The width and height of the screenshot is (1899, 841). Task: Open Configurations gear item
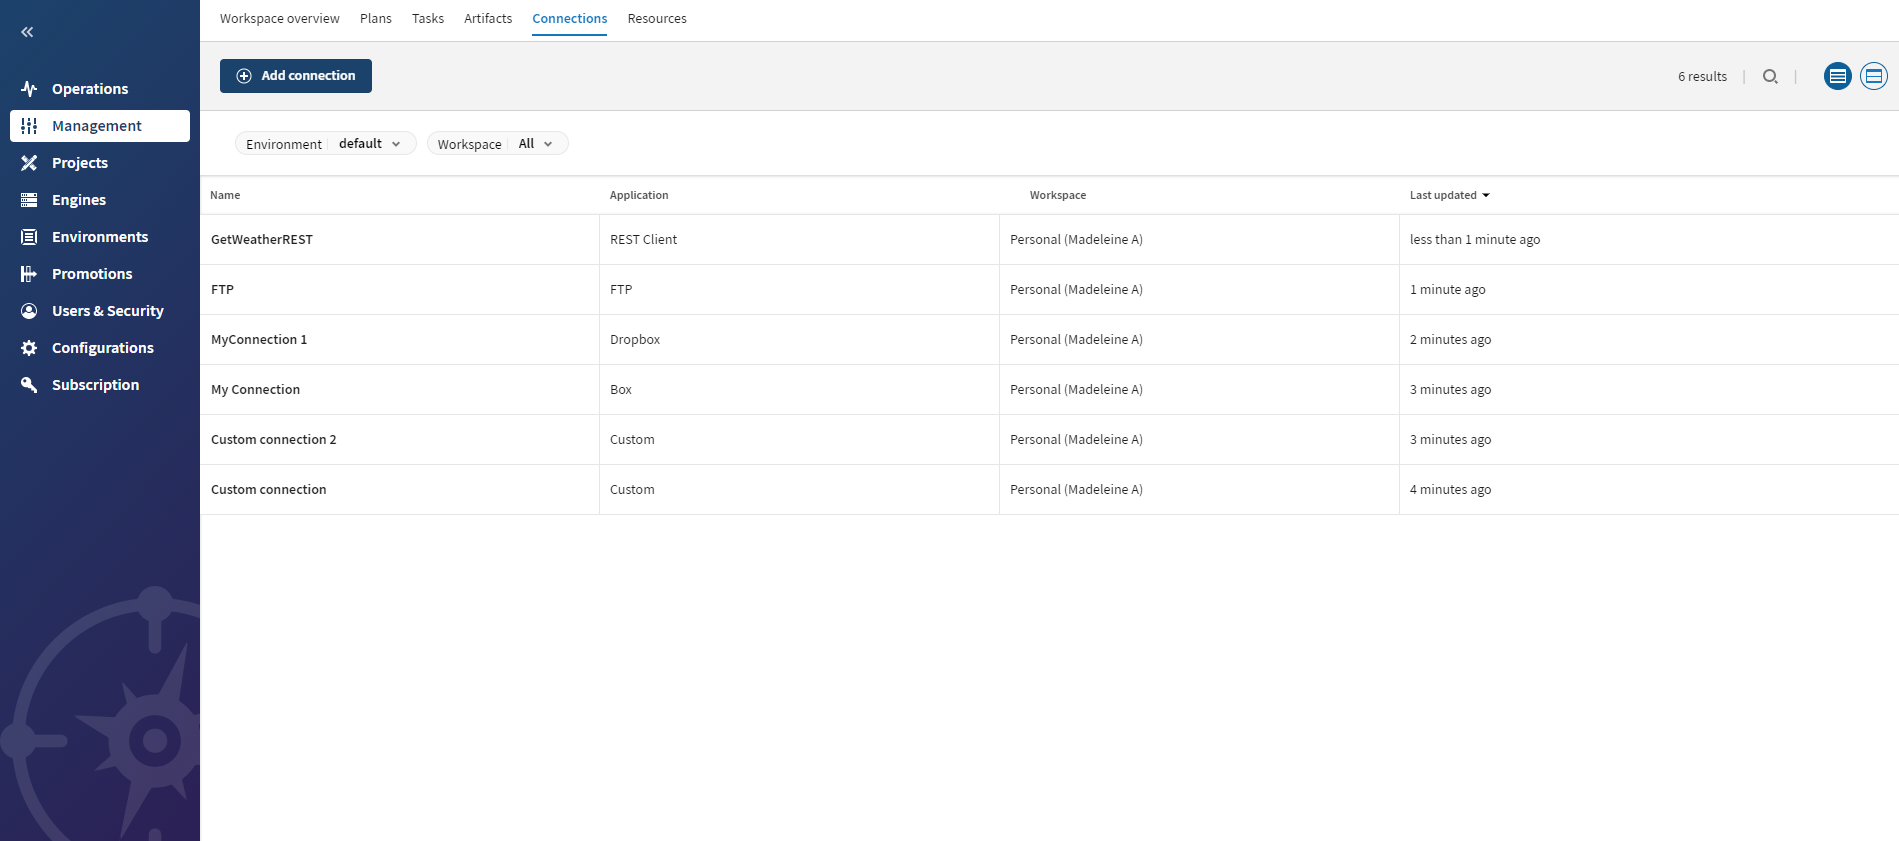point(29,348)
